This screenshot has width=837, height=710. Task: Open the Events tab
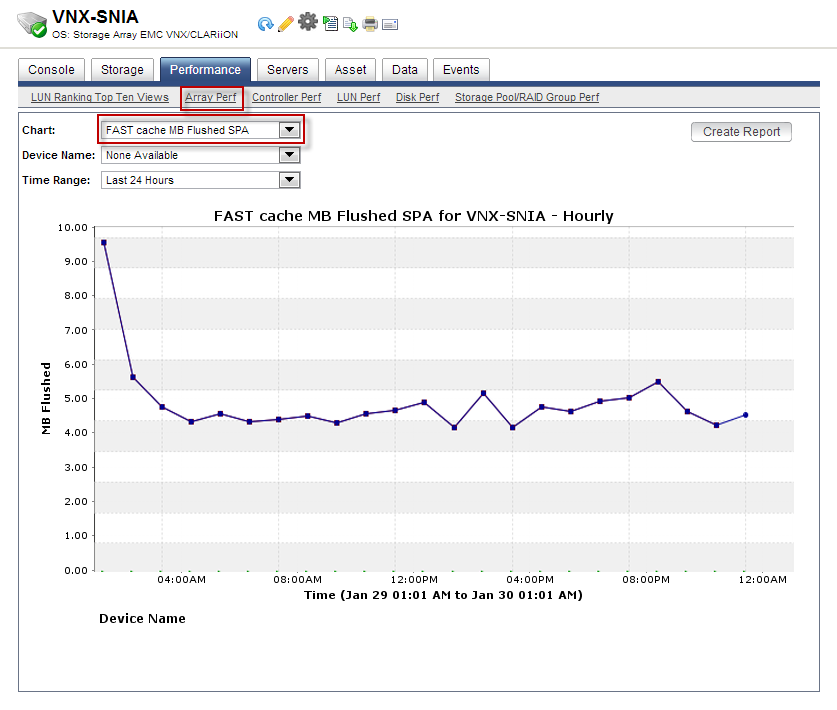pos(461,70)
